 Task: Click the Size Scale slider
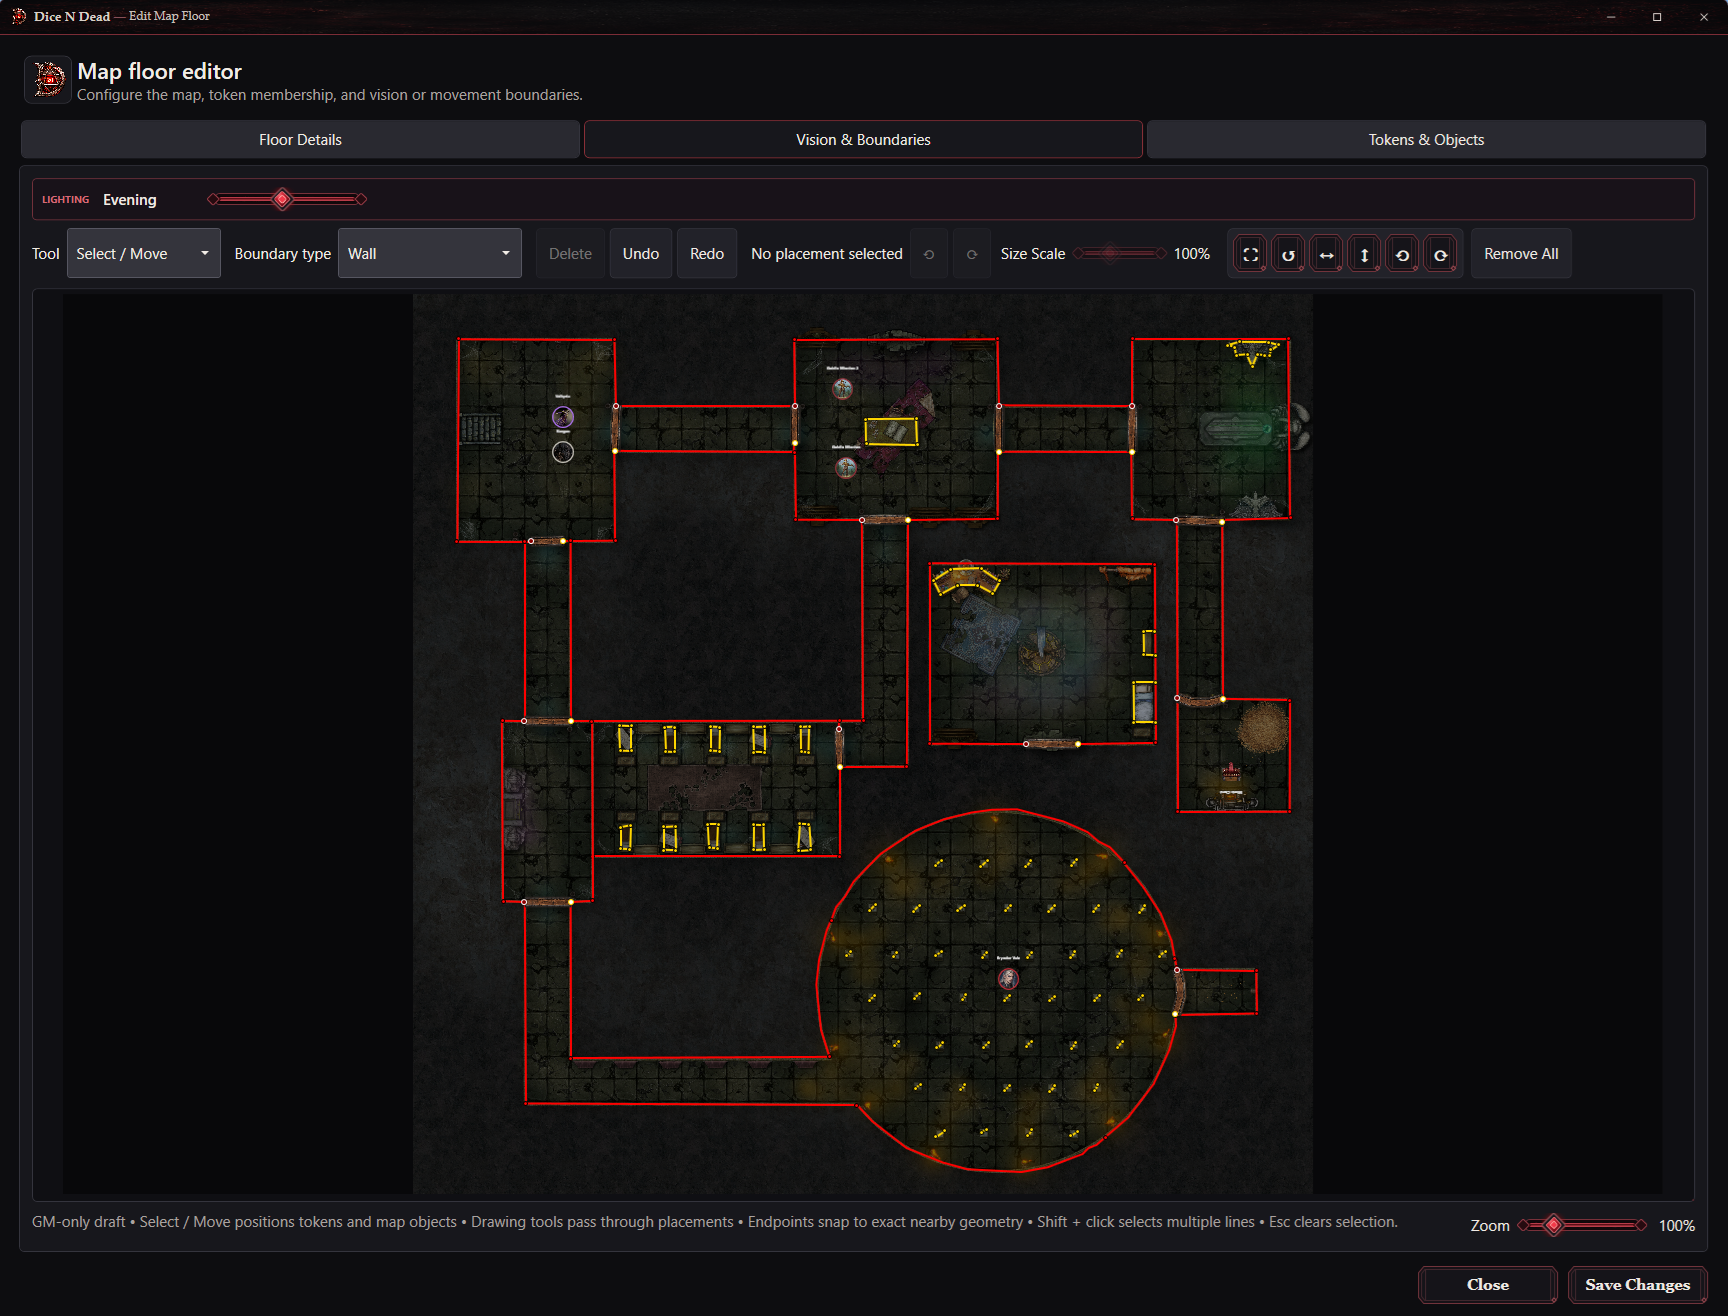[x=1119, y=254]
